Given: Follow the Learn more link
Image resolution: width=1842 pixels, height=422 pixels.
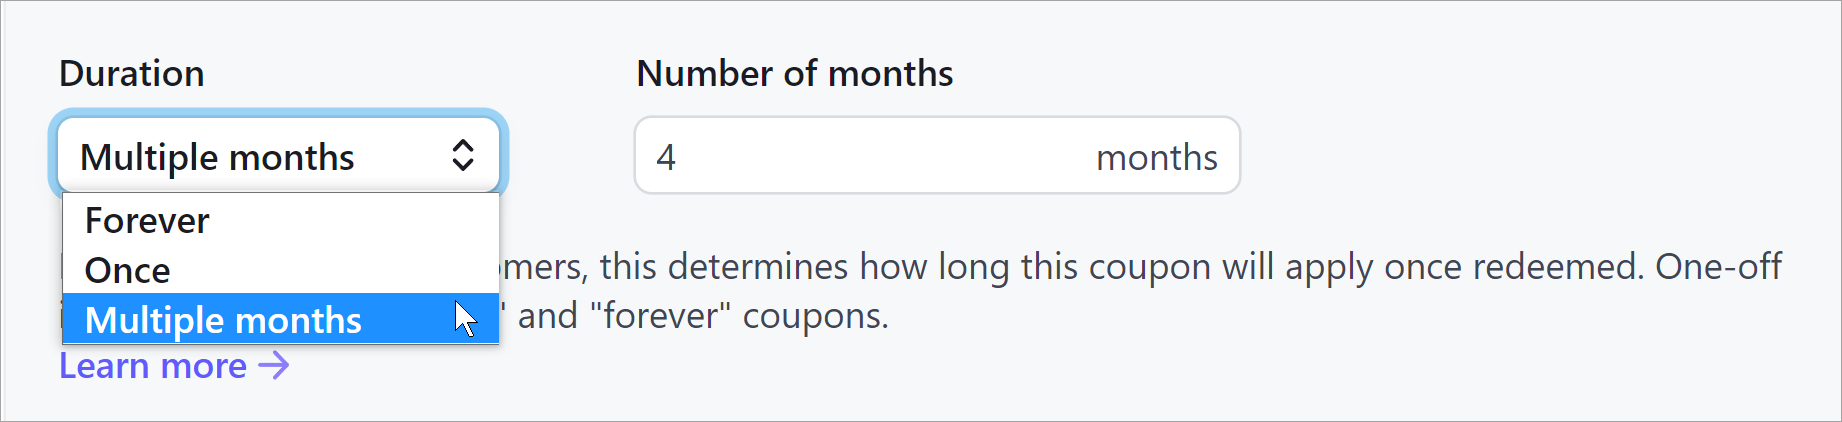Looking at the screenshot, I should (x=153, y=366).
